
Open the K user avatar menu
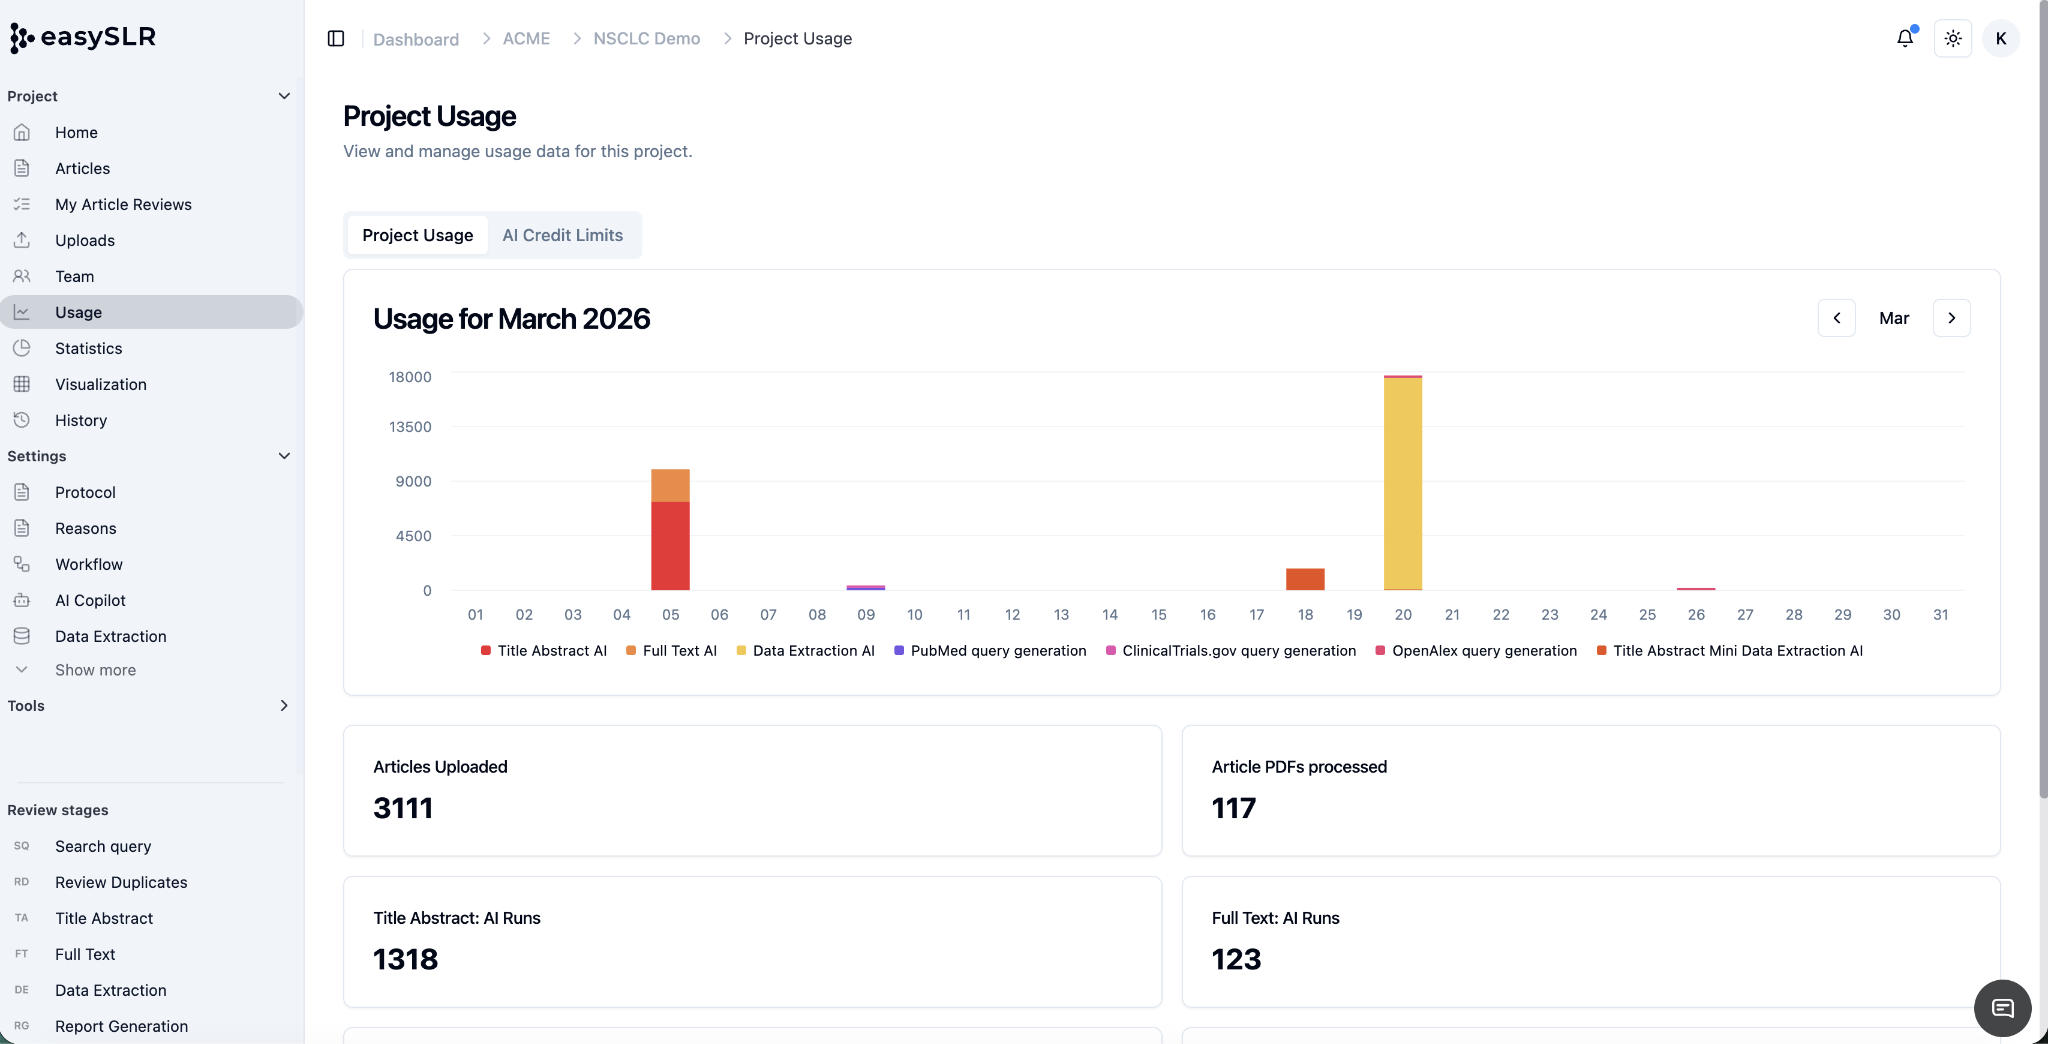pyautogui.click(x=2001, y=38)
